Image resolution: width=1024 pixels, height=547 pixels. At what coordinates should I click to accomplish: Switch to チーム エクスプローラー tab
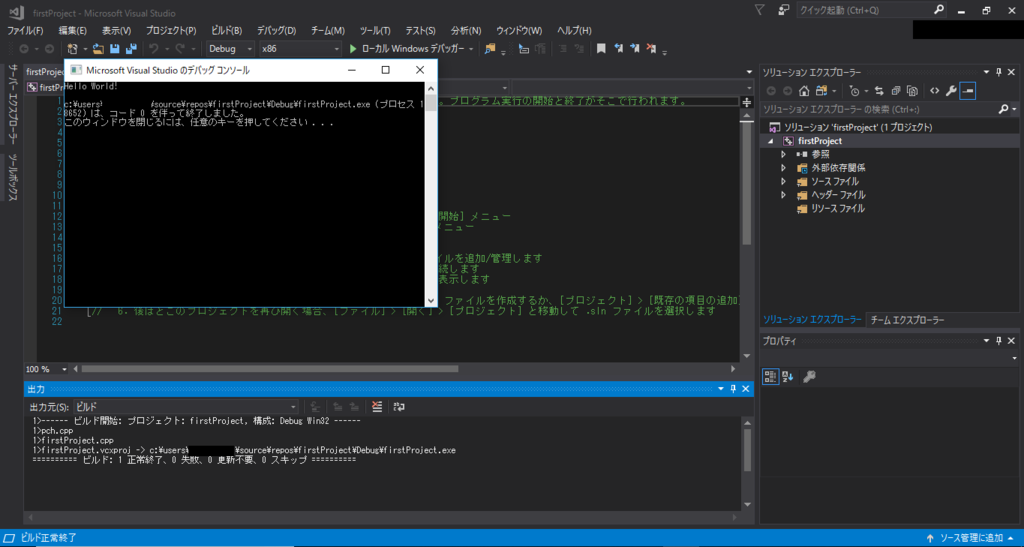tap(907, 320)
